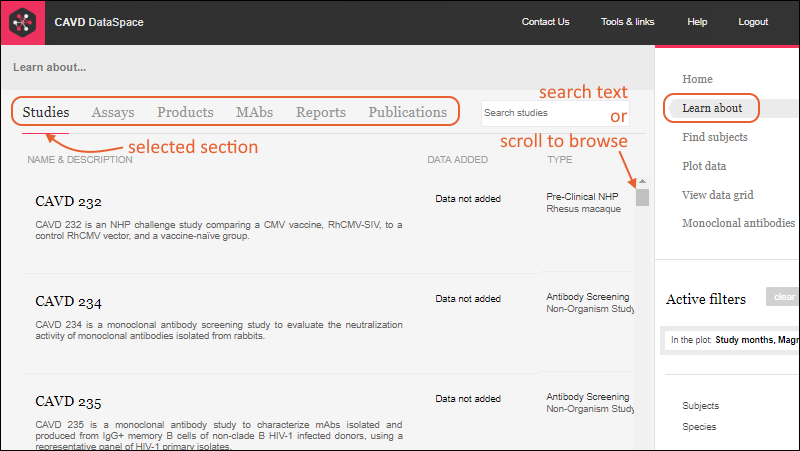Focus the Search studies input field
Screen dimensions: 800x451
point(555,113)
